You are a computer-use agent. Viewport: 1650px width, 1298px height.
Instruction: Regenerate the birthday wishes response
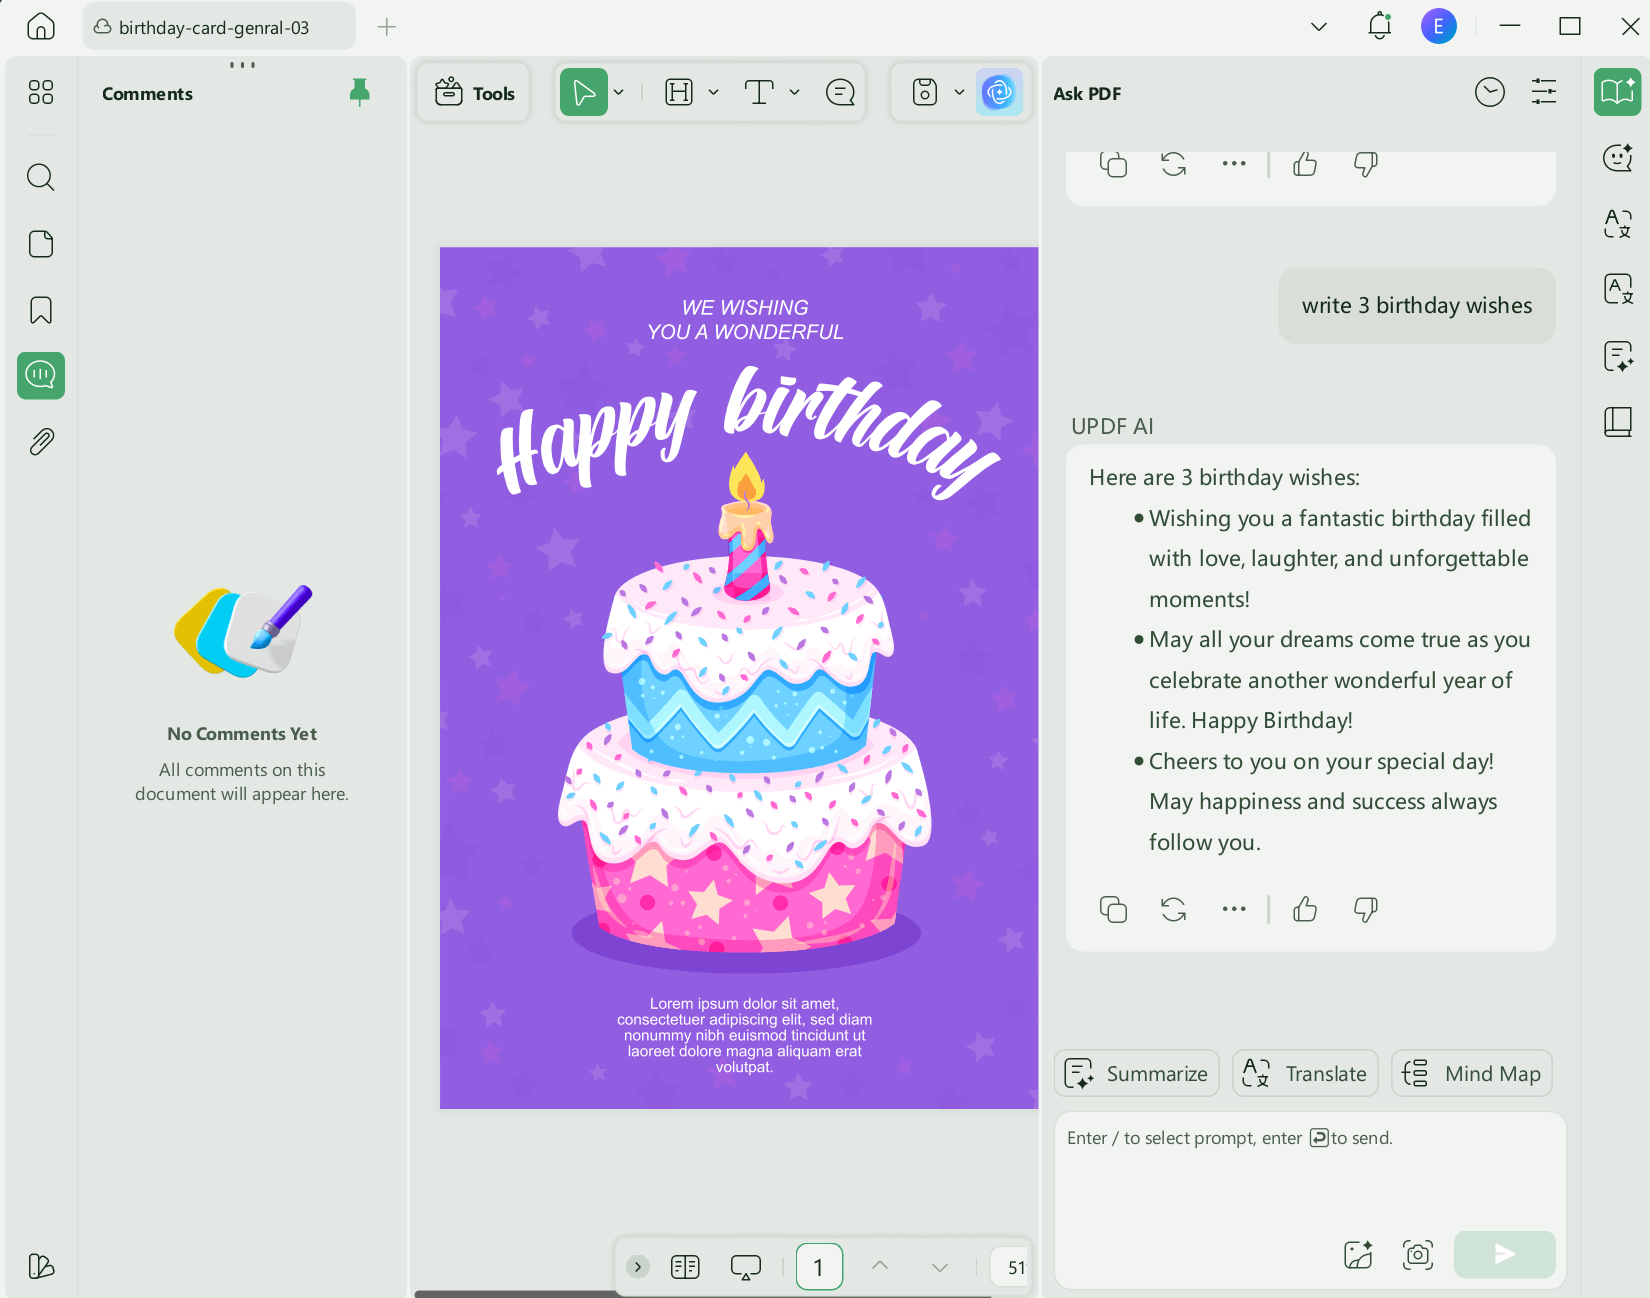[1174, 909]
